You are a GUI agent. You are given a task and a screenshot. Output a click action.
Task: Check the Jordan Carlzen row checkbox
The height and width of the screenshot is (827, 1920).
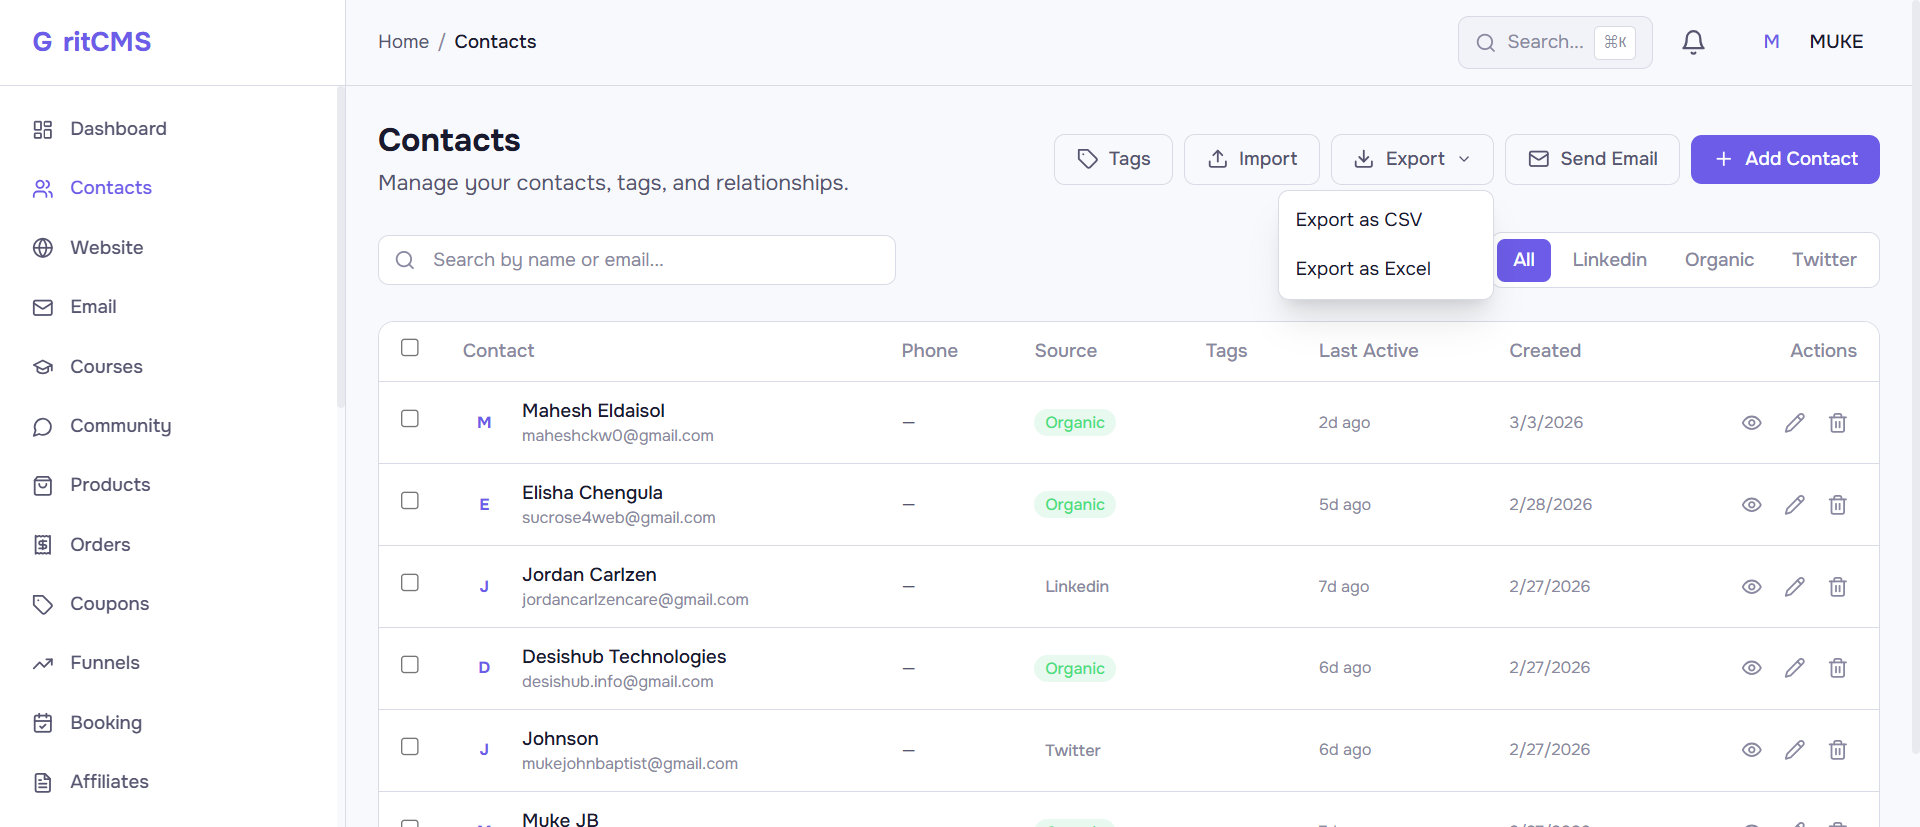pyautogui.click(x=410, y=583)
